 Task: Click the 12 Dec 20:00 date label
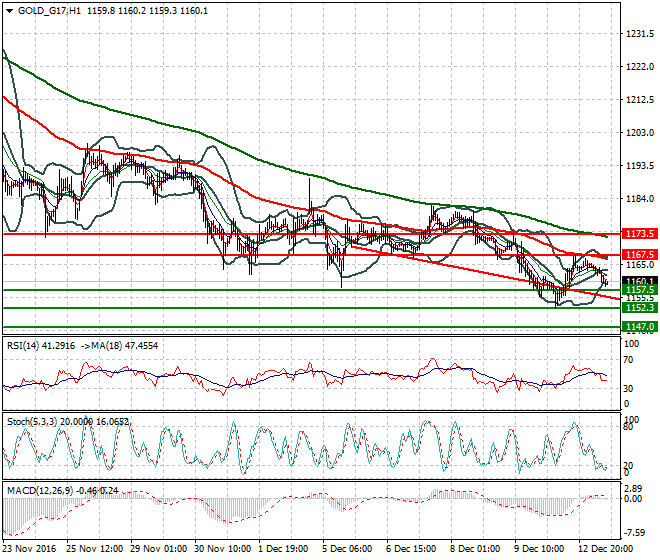coord(604,549)
